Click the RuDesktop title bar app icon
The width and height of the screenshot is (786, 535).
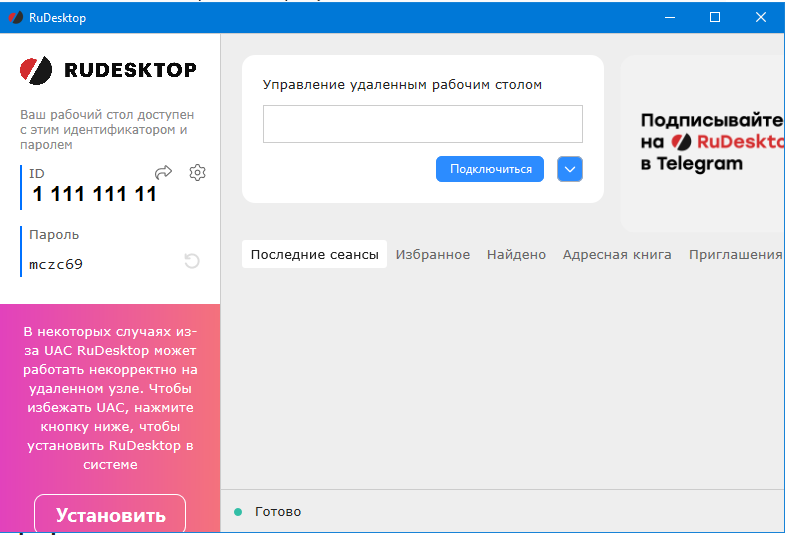15,17
